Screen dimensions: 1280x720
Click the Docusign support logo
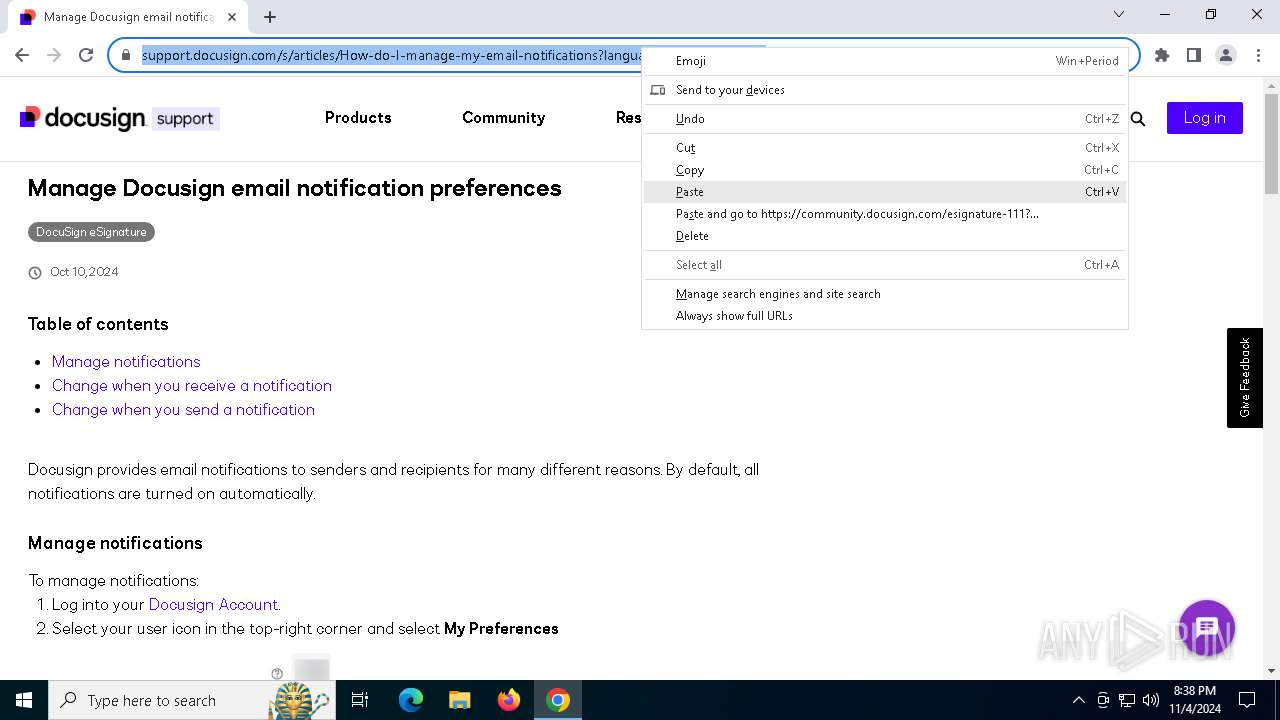(x=119, y=118)
